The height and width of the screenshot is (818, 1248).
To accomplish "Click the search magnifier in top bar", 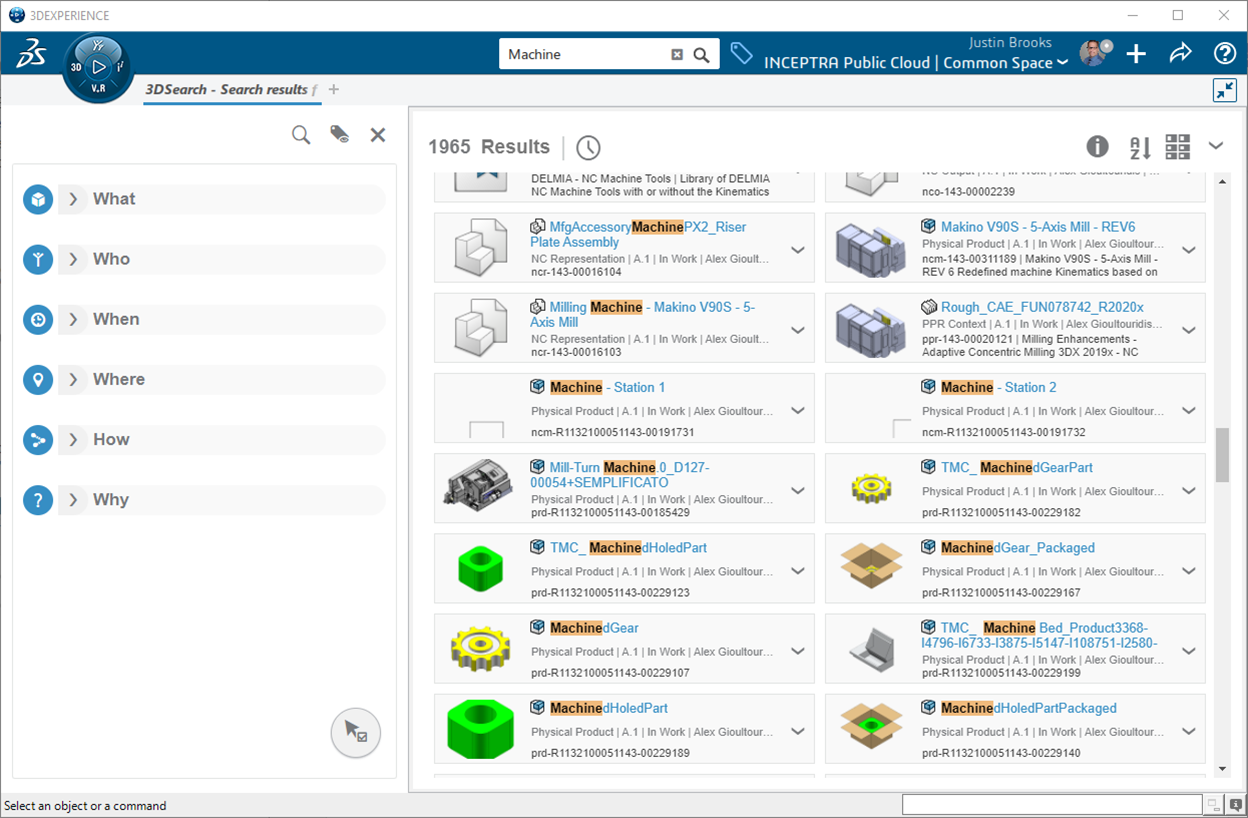I will click(702, 55).
